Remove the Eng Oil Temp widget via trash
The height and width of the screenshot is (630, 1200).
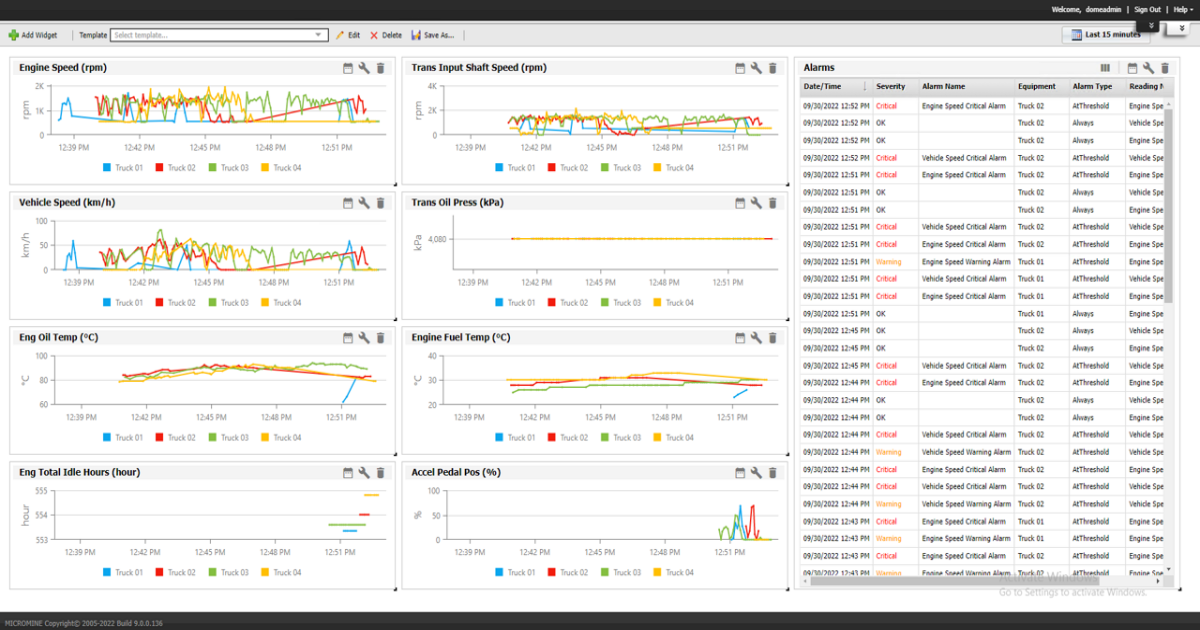coord(380,338)
